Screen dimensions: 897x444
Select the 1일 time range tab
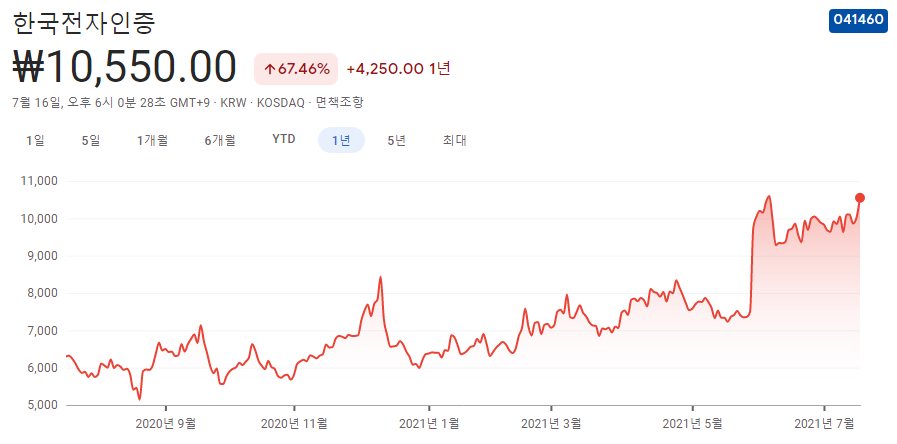(35, 140)
